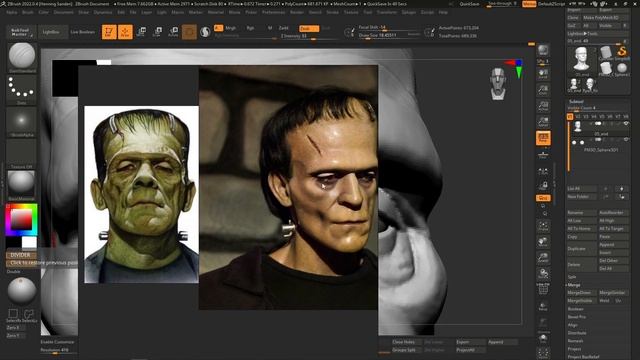Open the current brush thumbnail
Screen dimensions: 640x360
22,56
